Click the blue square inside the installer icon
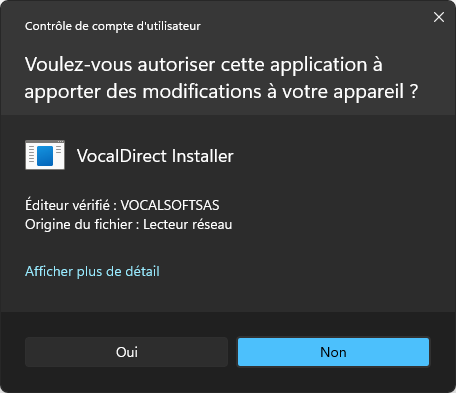The width and height of the screenshot is (456, 393). pos(45,156)
